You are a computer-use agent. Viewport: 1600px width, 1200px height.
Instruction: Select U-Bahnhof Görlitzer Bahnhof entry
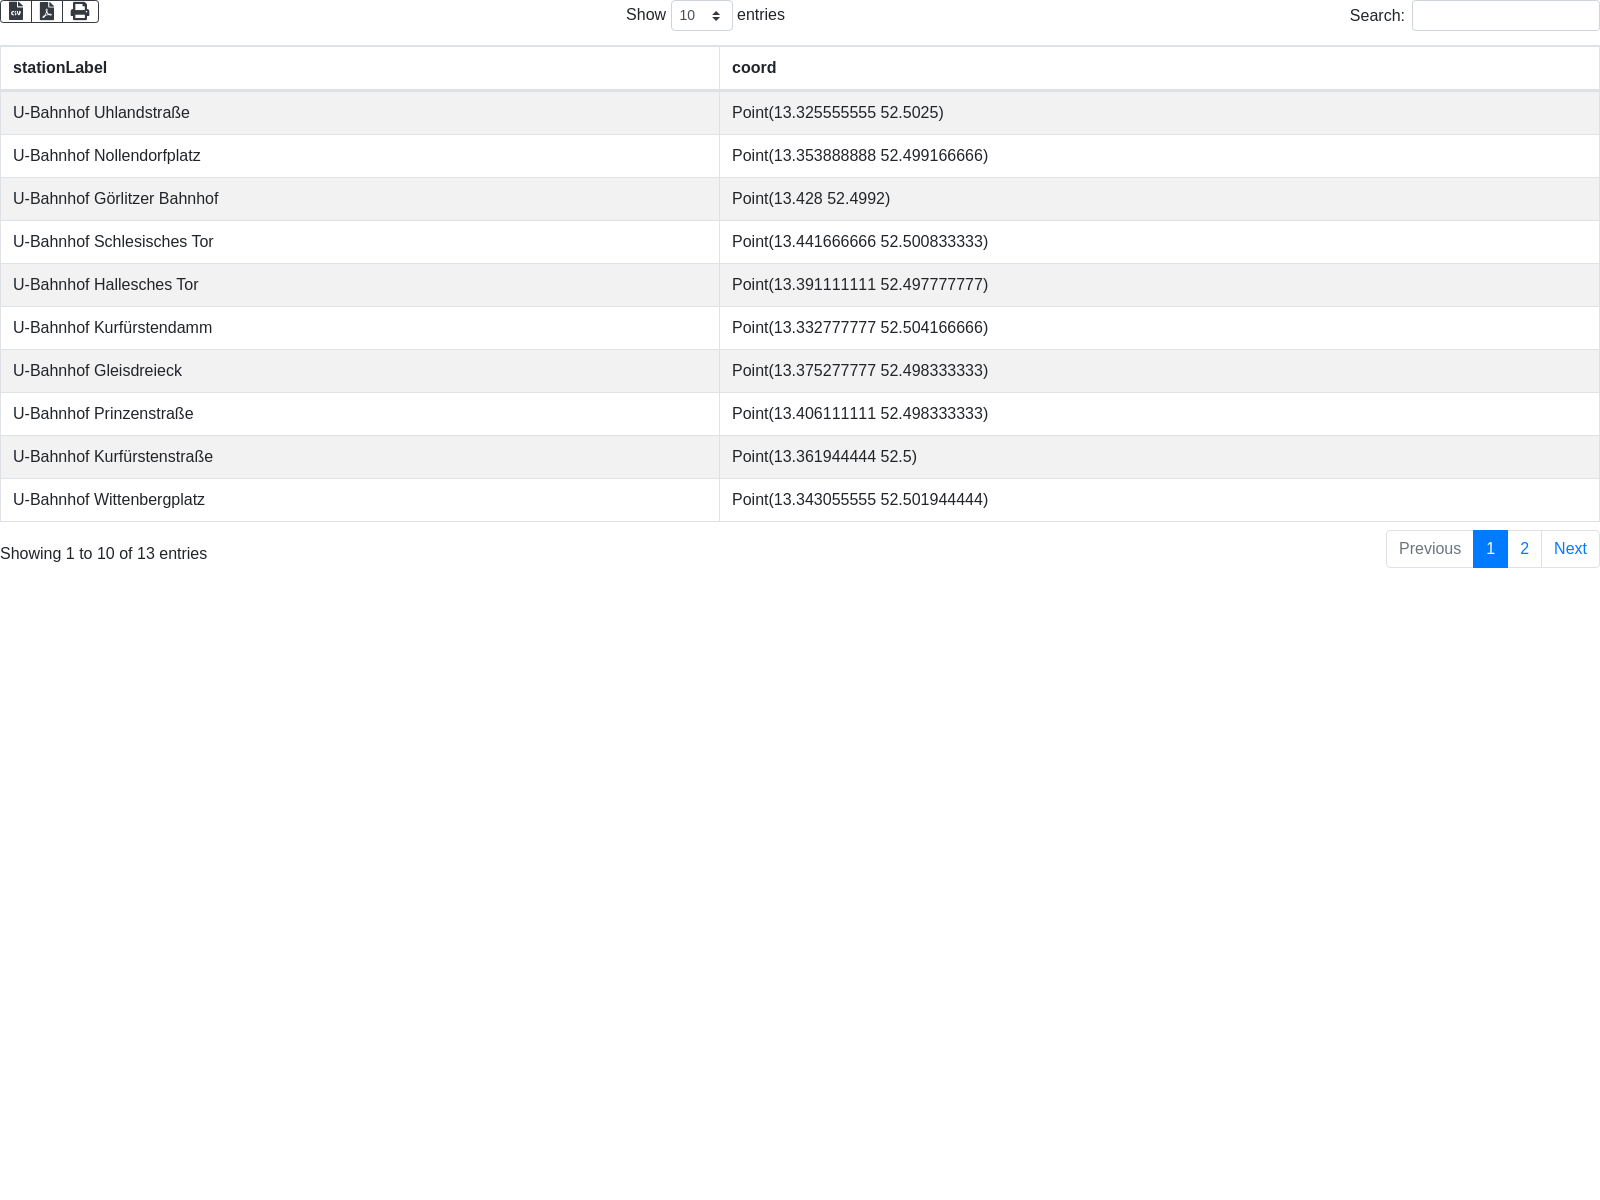click(x=115, y=199)
